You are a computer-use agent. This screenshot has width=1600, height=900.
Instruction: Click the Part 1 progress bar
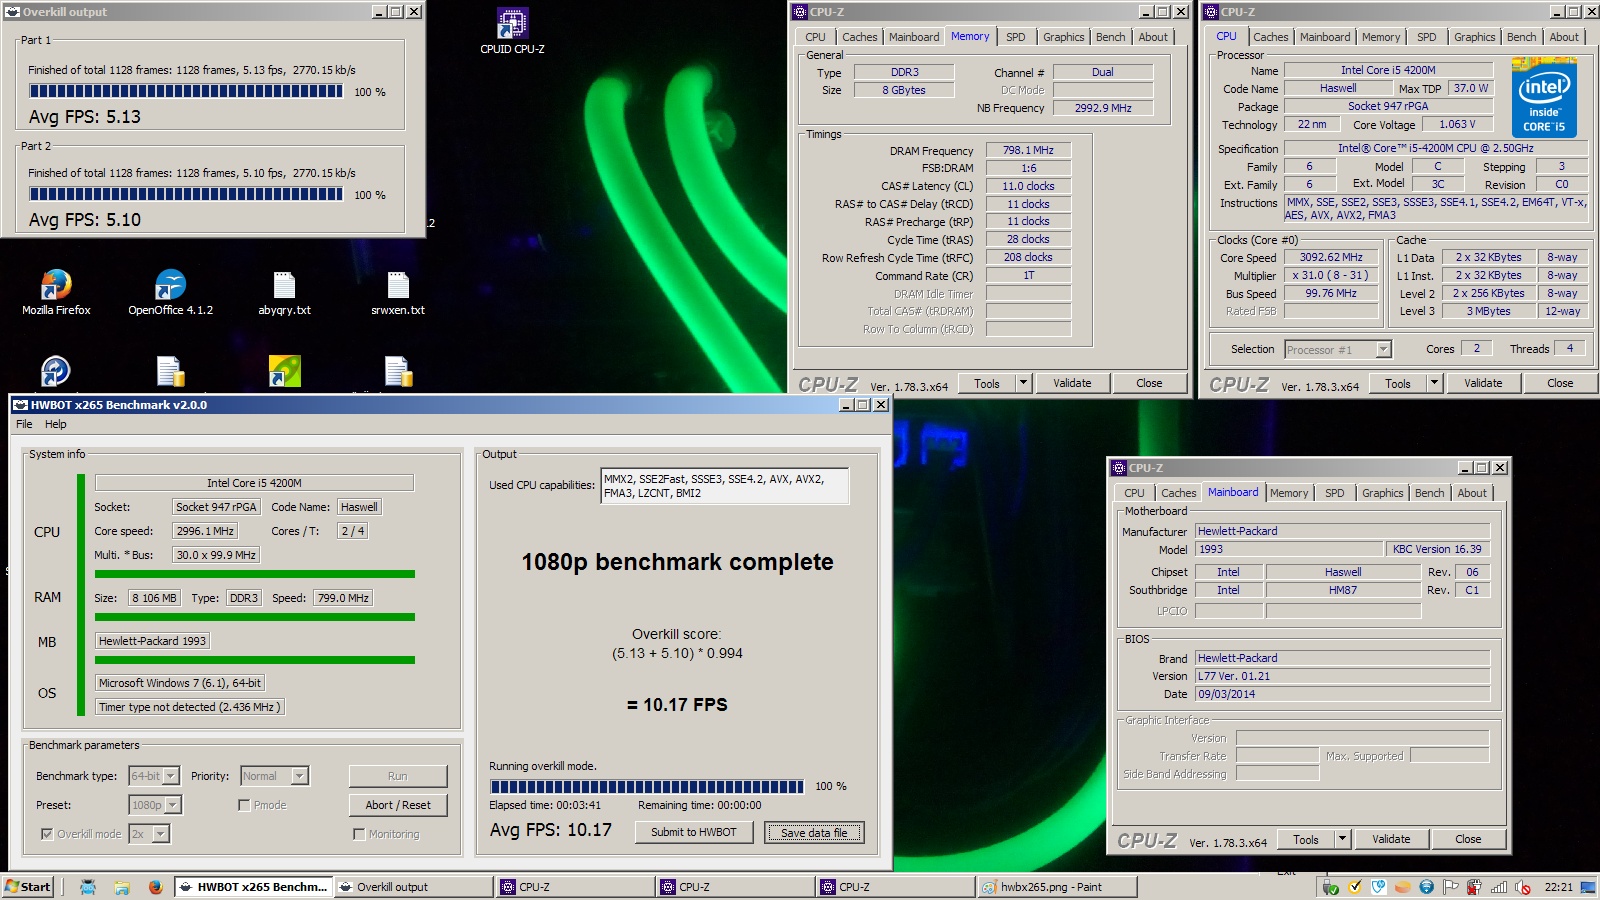click(x=186, y=91)
